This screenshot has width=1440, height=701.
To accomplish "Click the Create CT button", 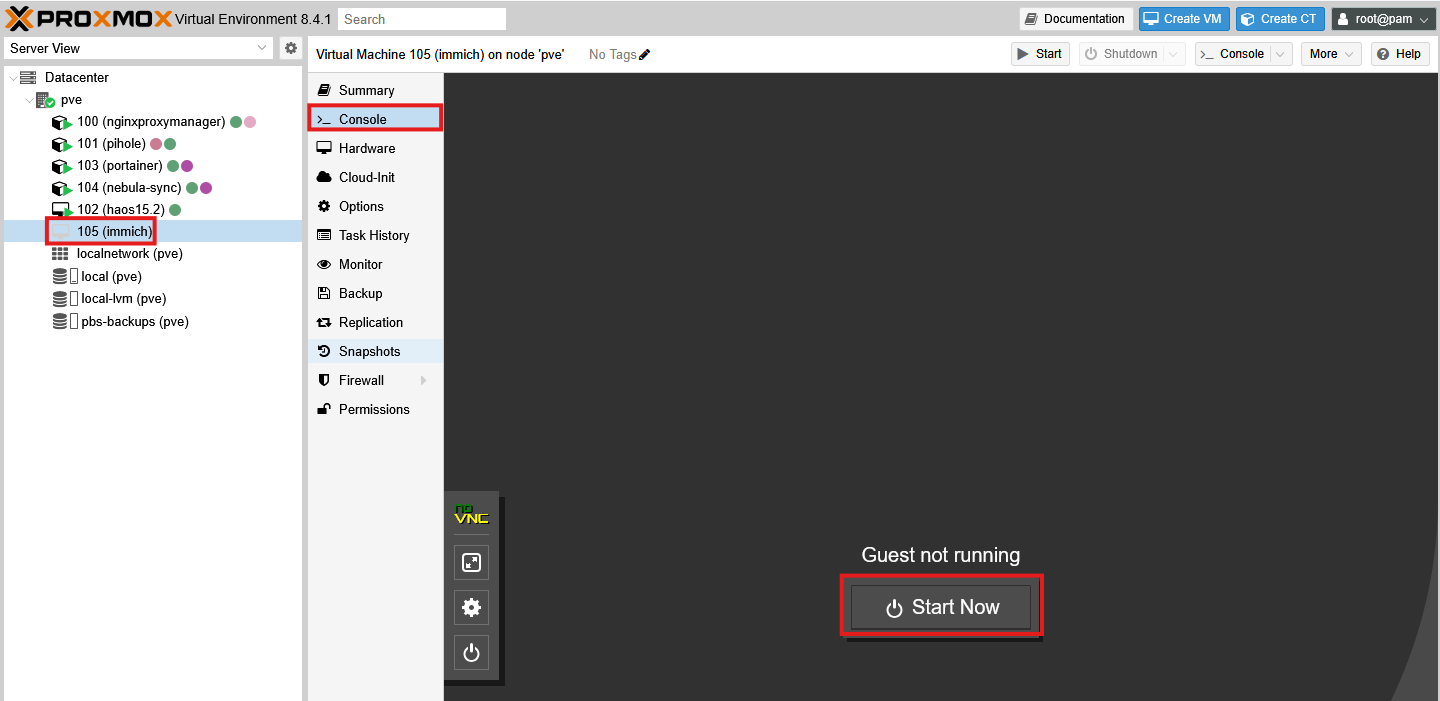I will coord(1280,18).
